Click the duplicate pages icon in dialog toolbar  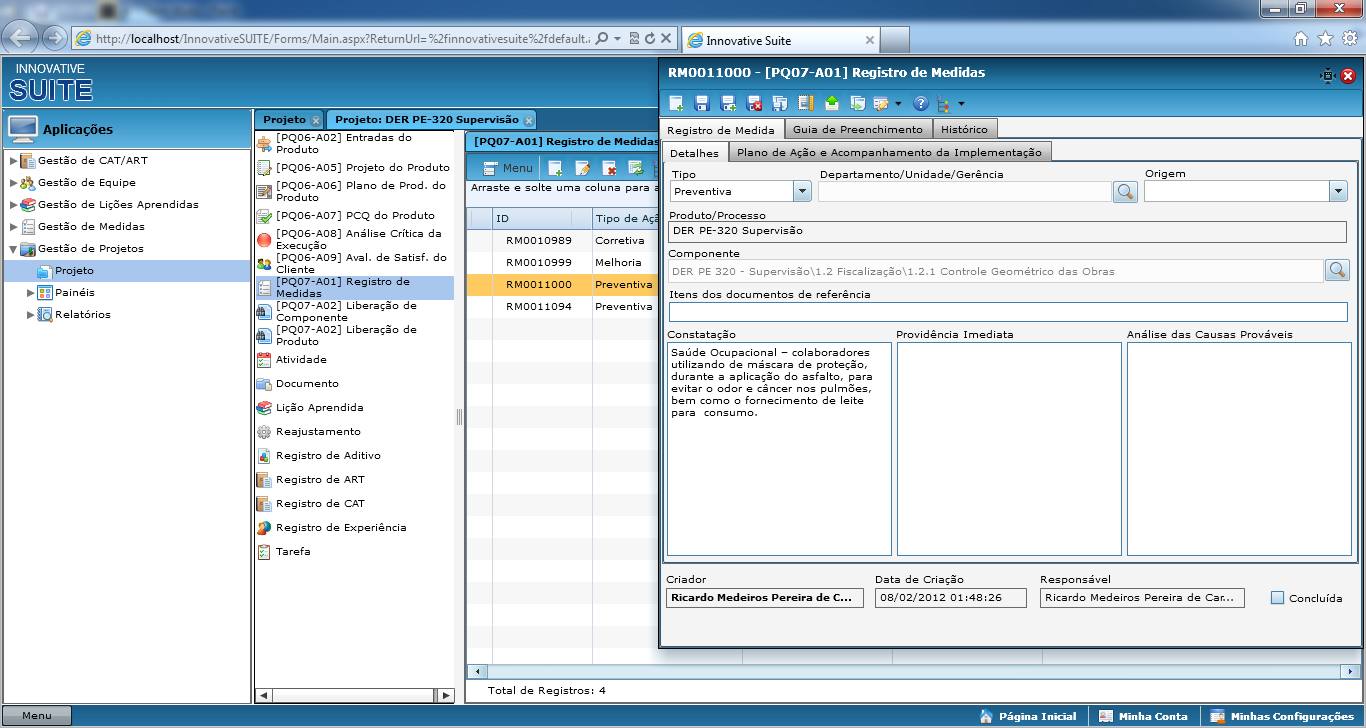pyautogui.click(x=857, y=103)
